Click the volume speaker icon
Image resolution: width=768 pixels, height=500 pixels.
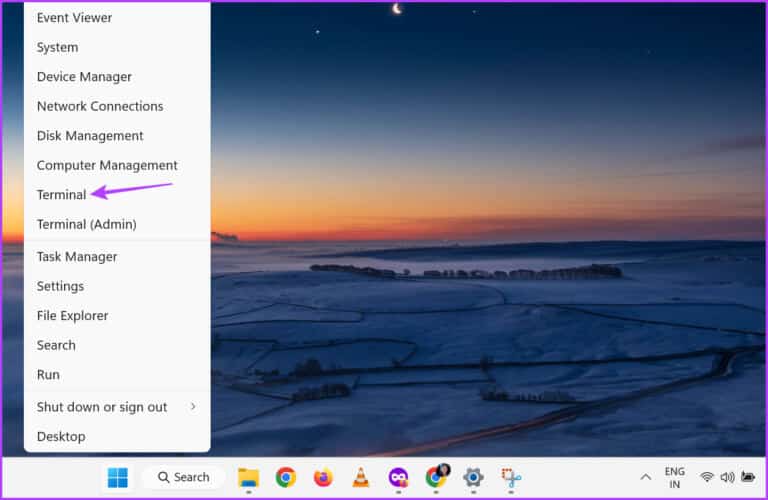(x=727, y=477)
